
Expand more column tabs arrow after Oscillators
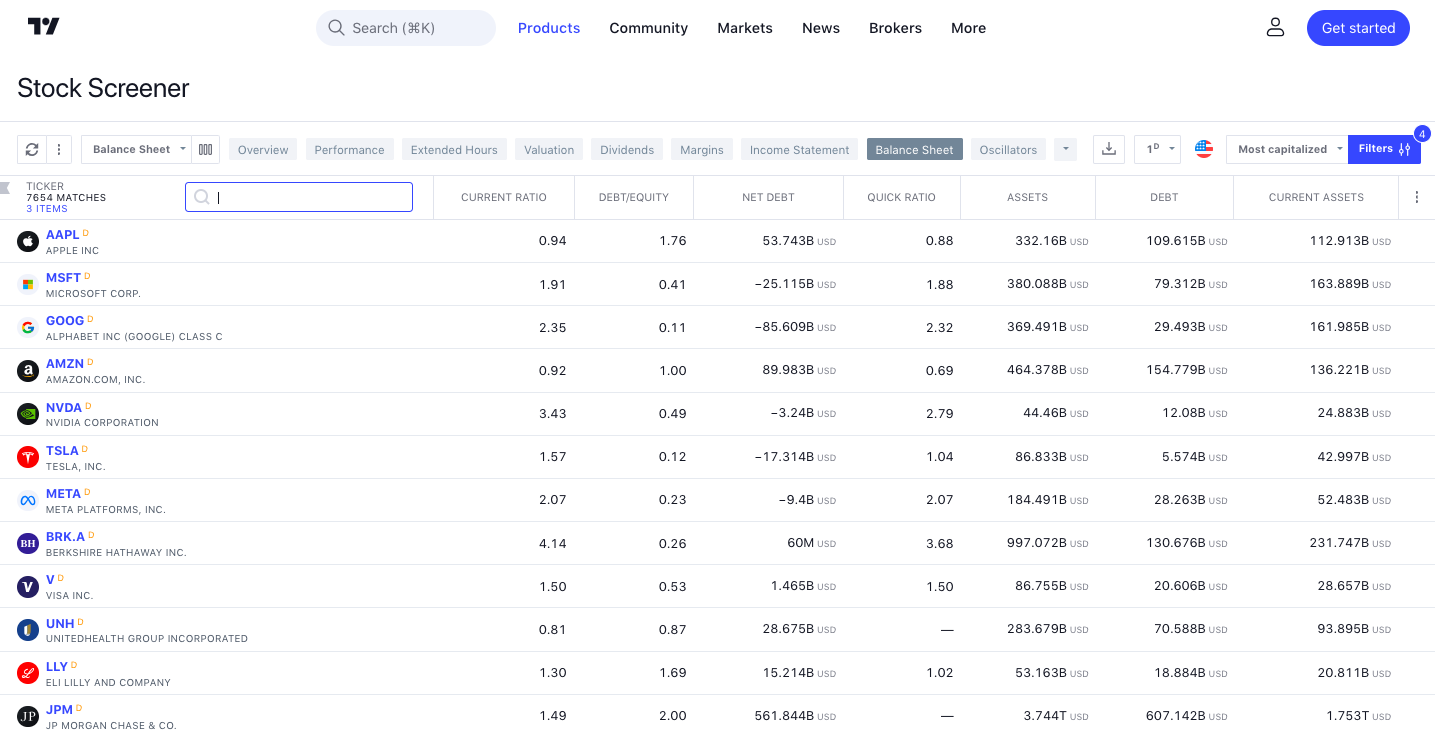(1065, 149)
